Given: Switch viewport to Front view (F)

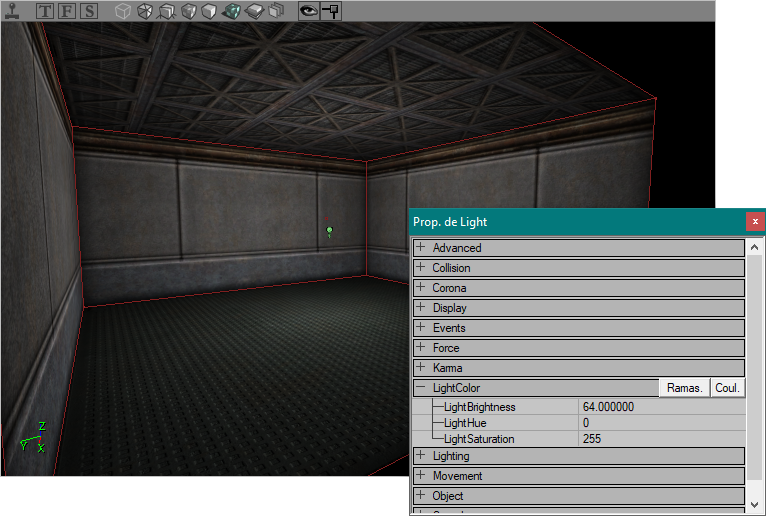Looking at the screenshot, I should click(x=68, y=12).
